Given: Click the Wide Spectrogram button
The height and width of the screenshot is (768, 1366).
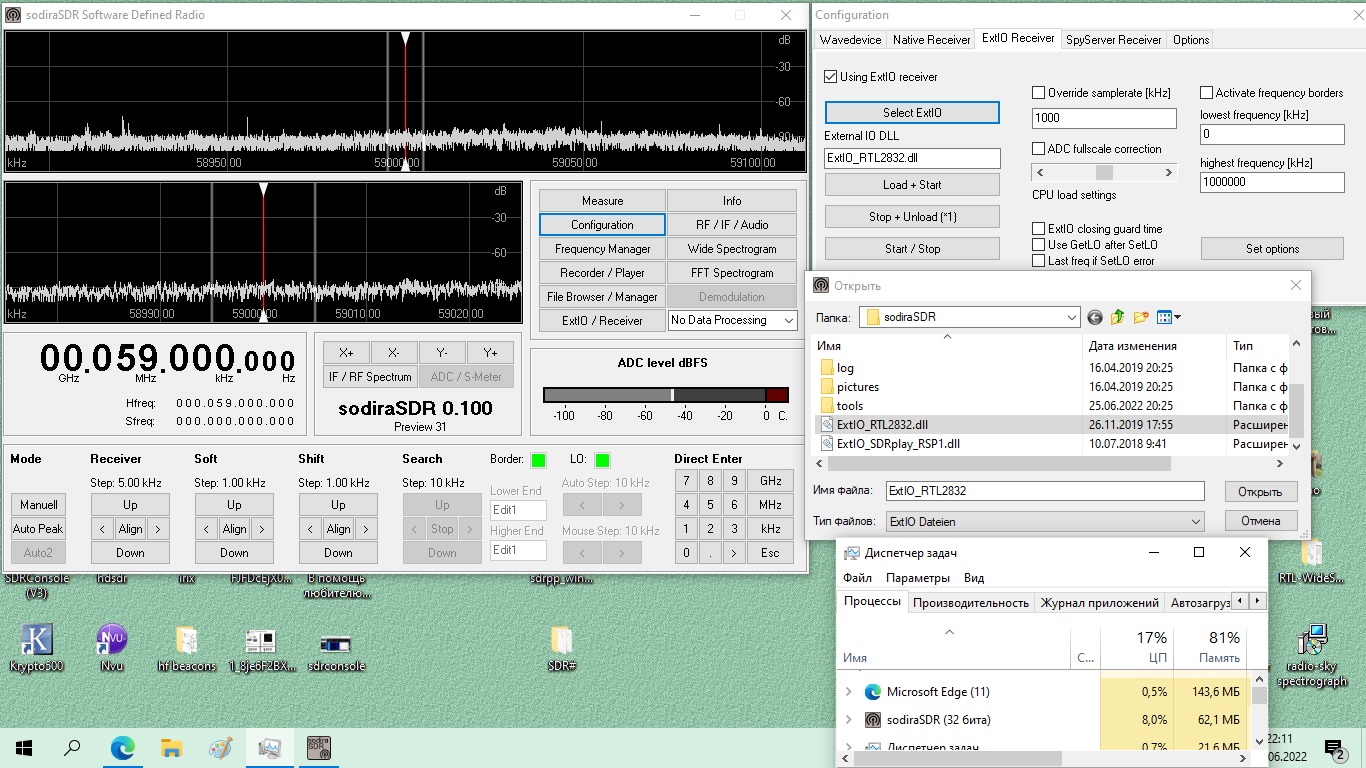Looking at the screenshot, I should (x=732, y=249).
